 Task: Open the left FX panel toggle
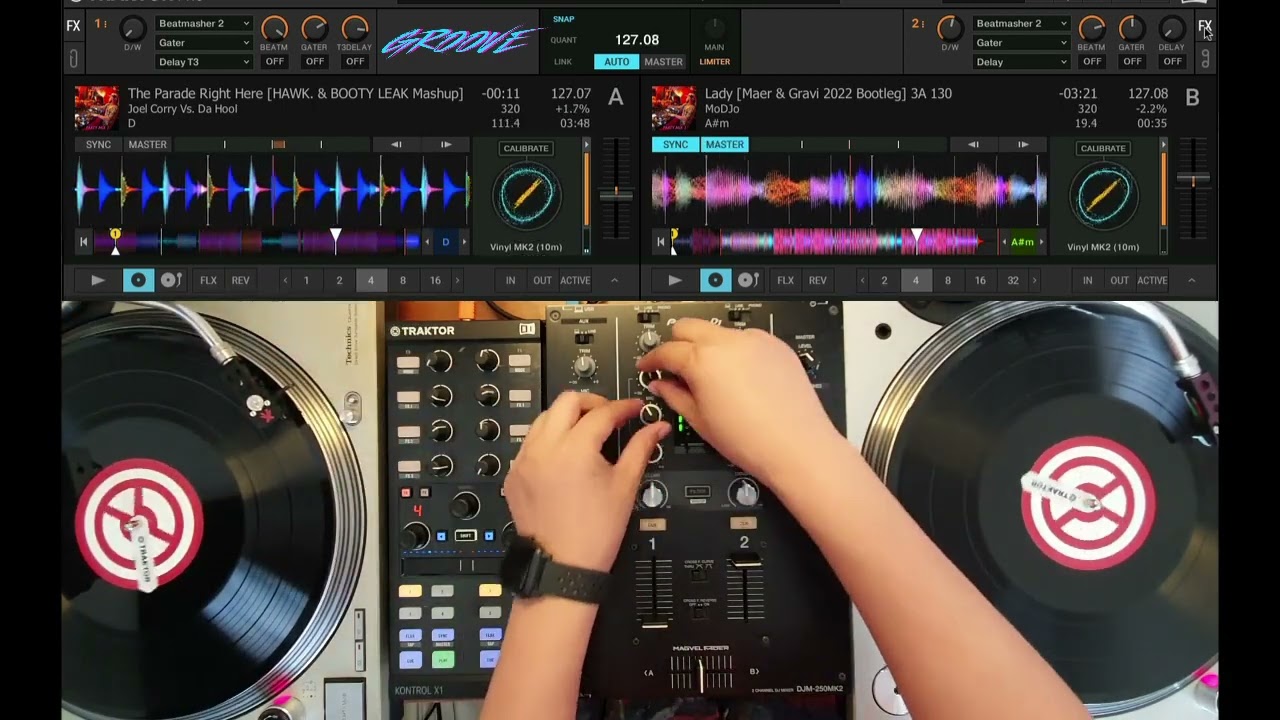point(73,26)
